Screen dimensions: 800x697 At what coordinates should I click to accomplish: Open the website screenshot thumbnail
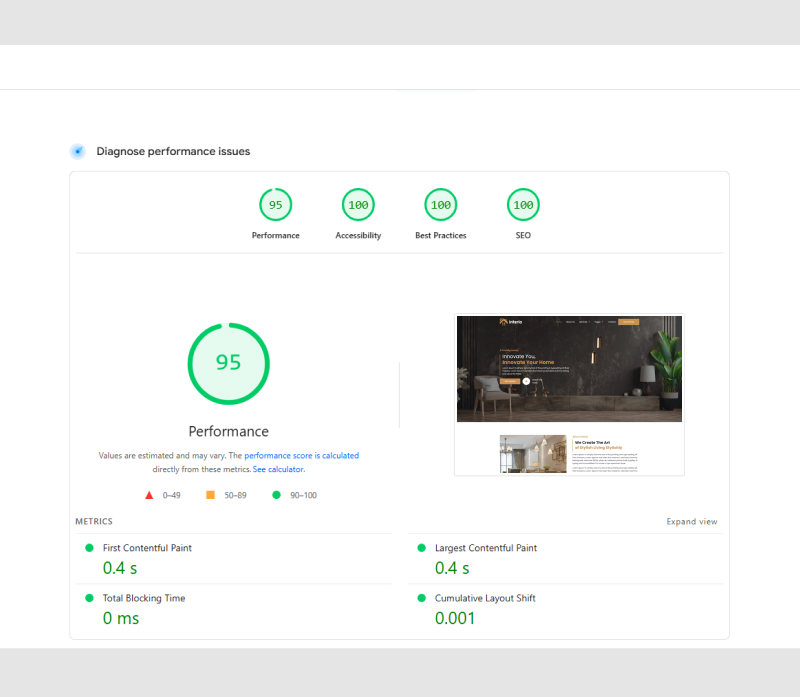(x=569, y=395)
